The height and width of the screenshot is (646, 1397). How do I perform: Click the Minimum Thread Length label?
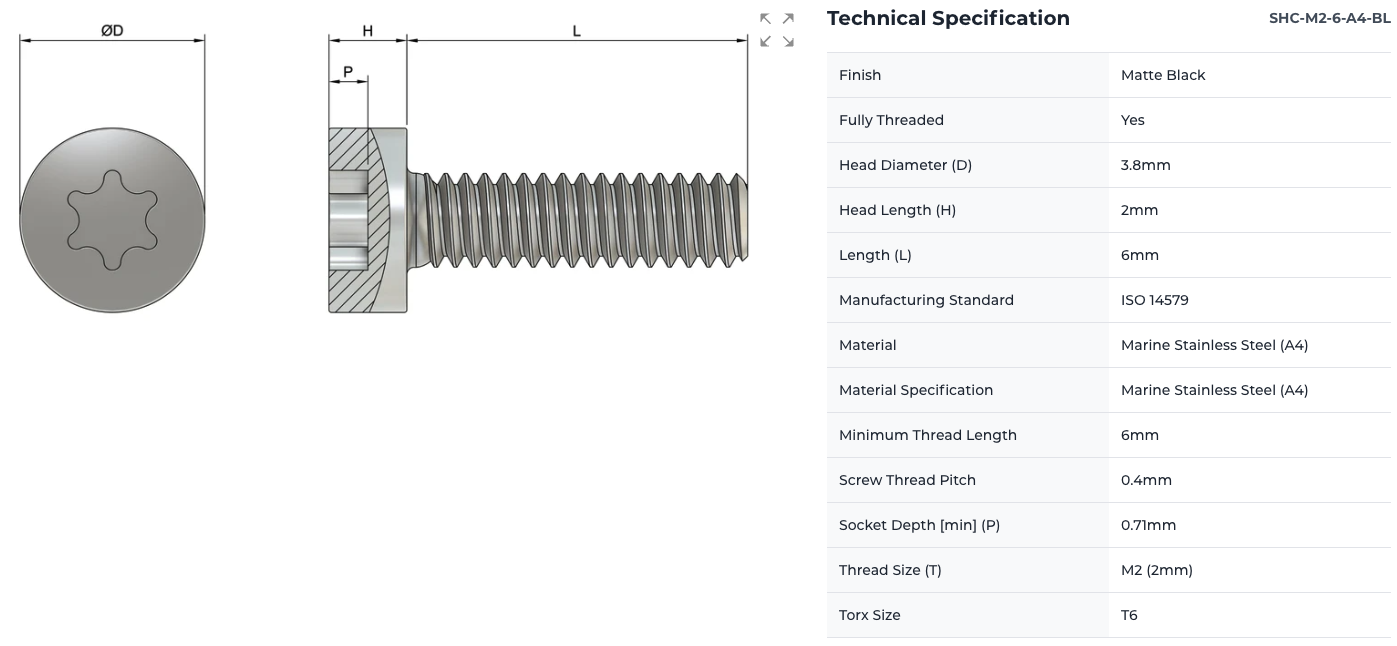[927, 435]
